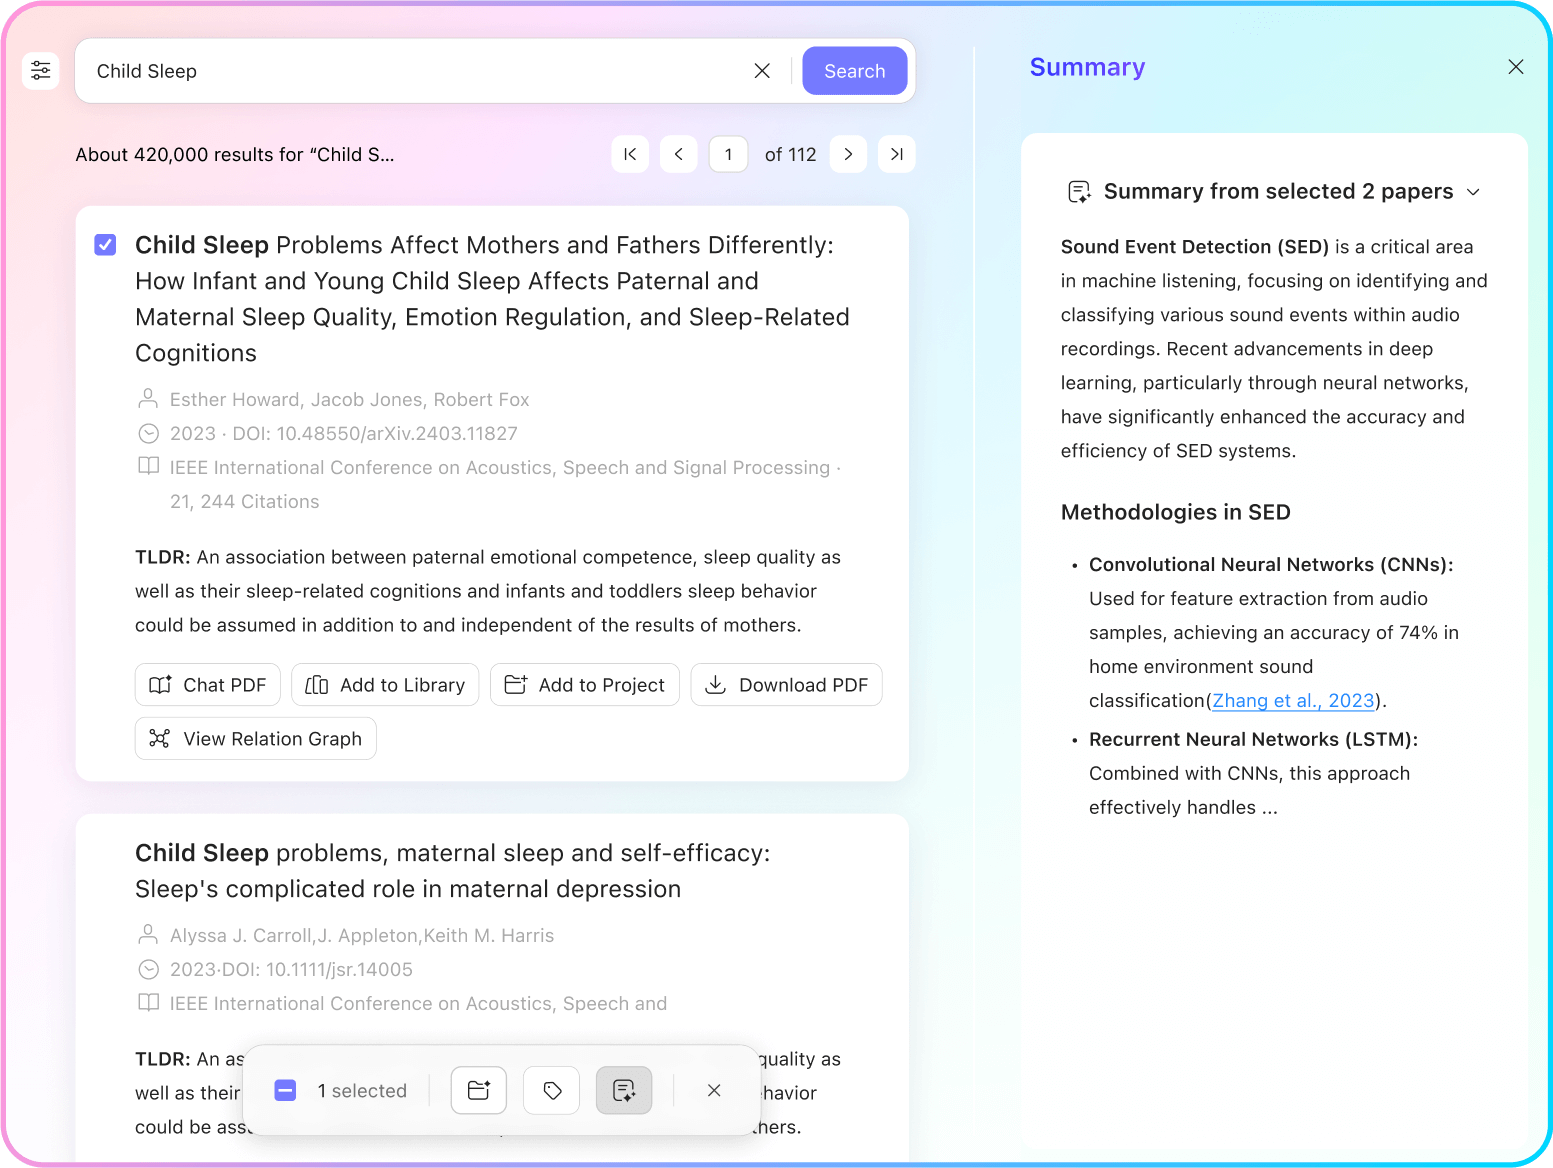Uncheck the first paper's checkbox

(105, 245)
